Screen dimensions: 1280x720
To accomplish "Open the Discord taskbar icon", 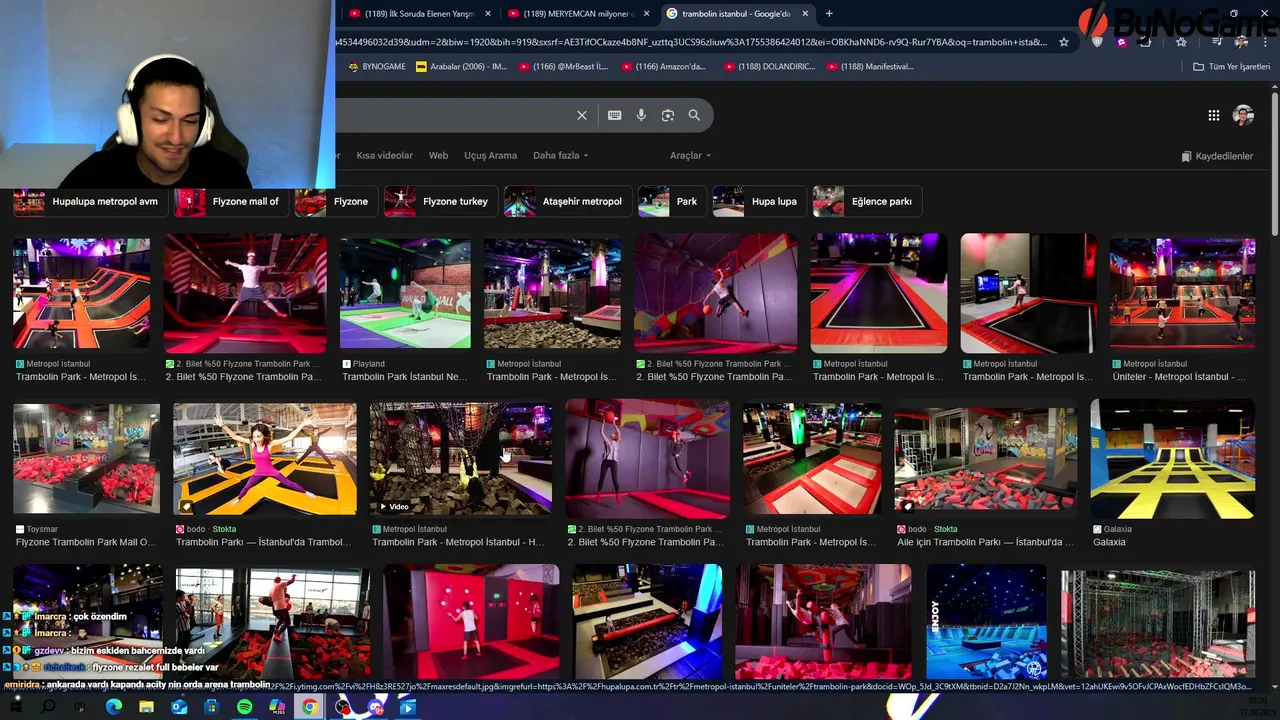I will 375,707.
